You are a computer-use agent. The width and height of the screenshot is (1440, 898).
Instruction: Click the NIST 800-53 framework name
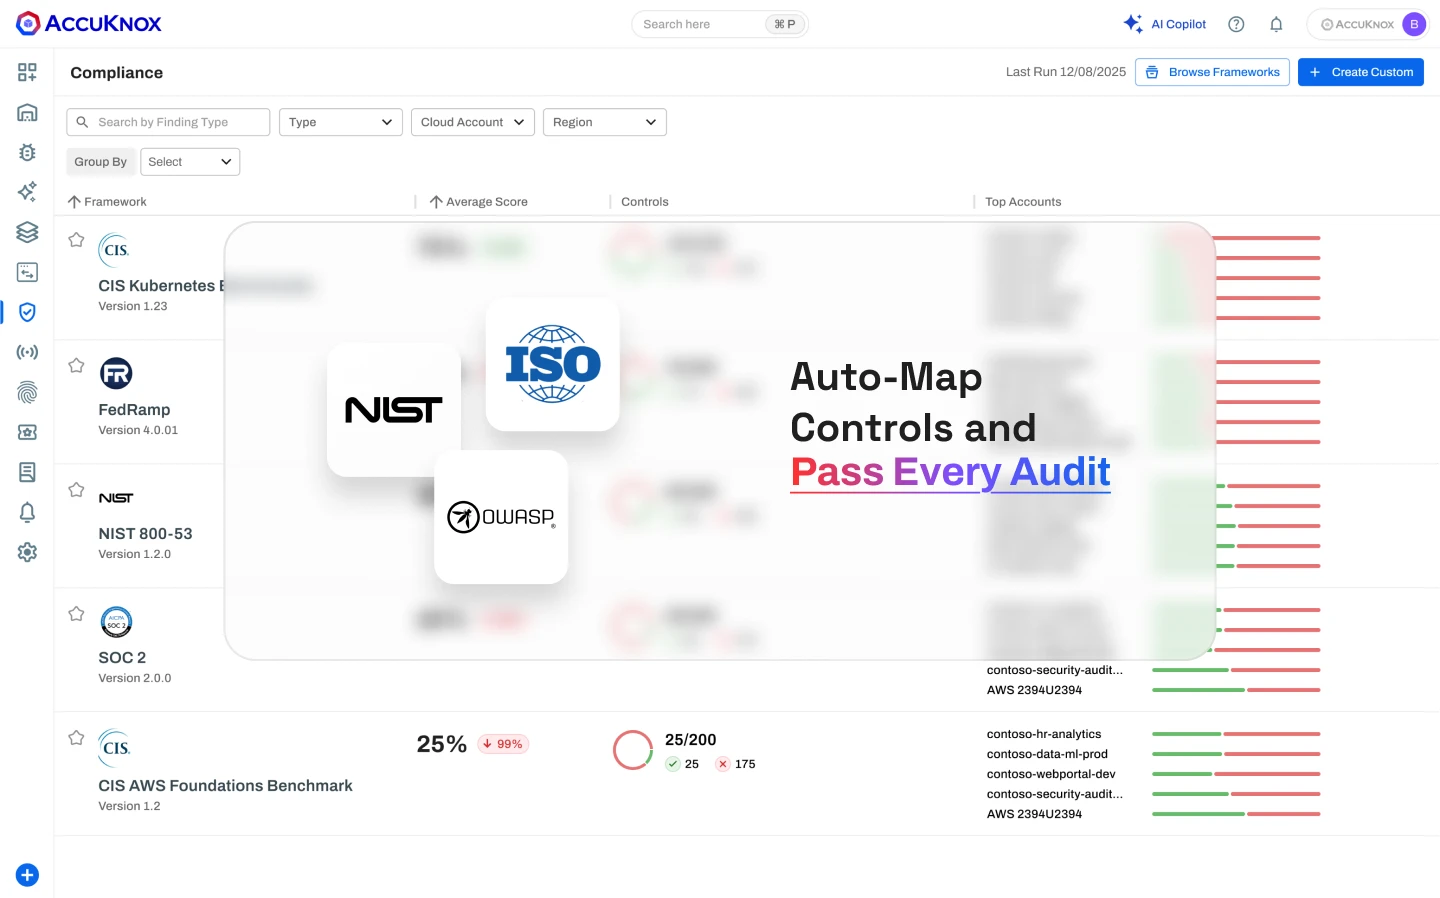pos(145,534)
